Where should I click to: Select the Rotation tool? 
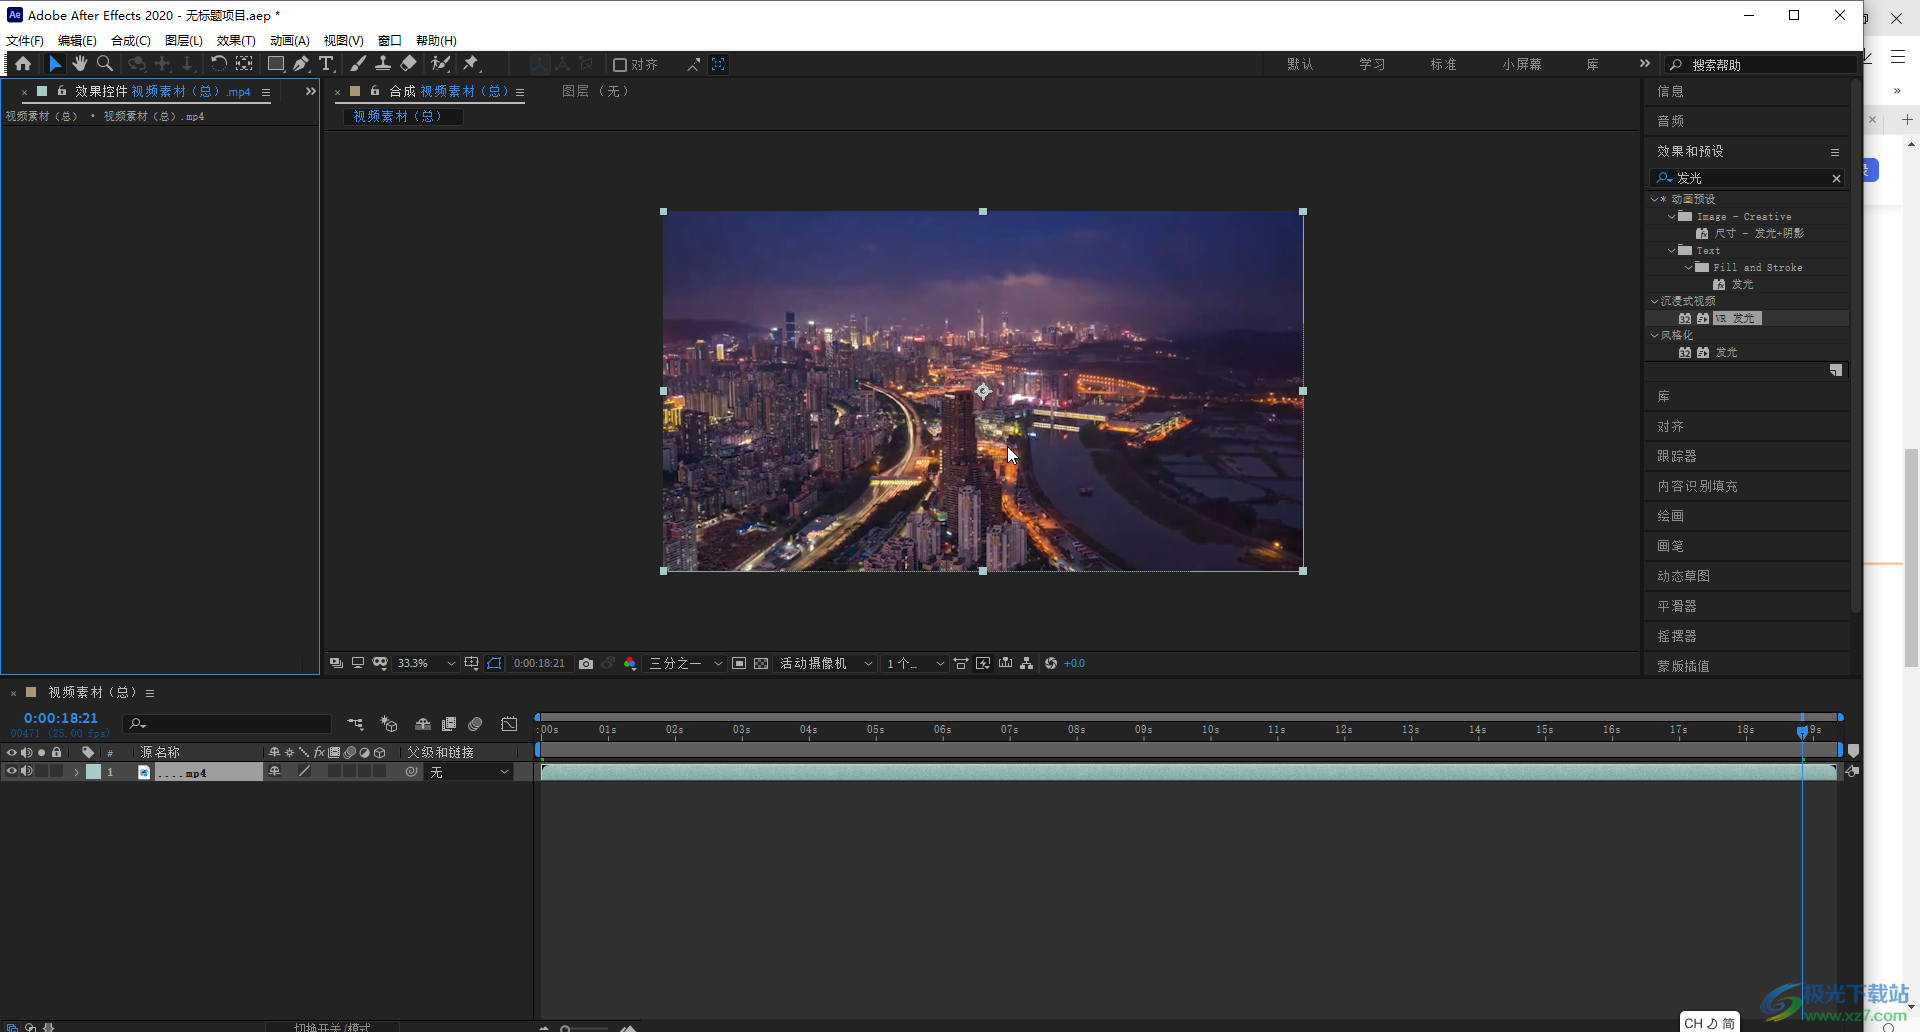pos(218,64)
